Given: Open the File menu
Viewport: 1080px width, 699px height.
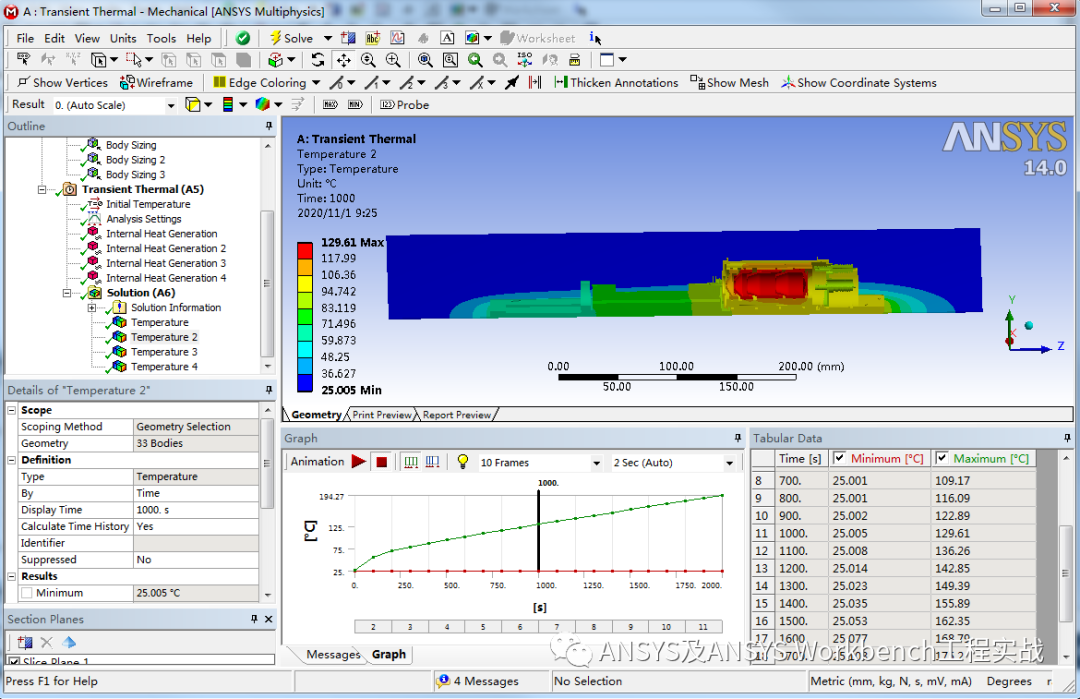Looking at the screenshot, I should pyautogui.click(x=25, y=39).
